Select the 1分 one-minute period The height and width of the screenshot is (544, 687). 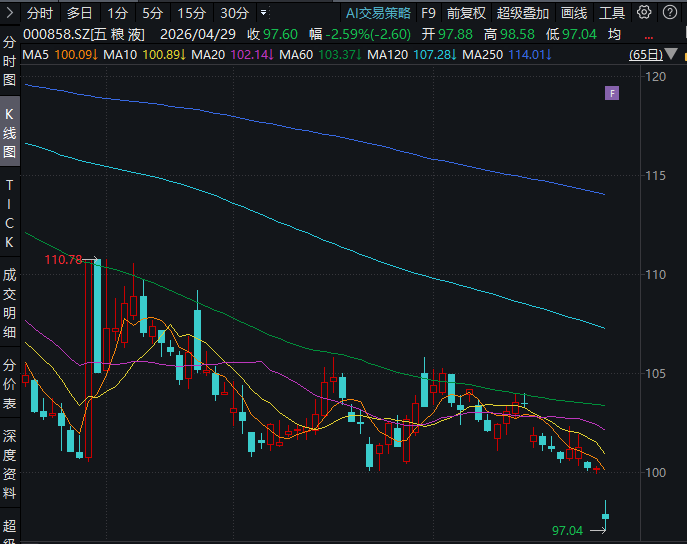117,13
